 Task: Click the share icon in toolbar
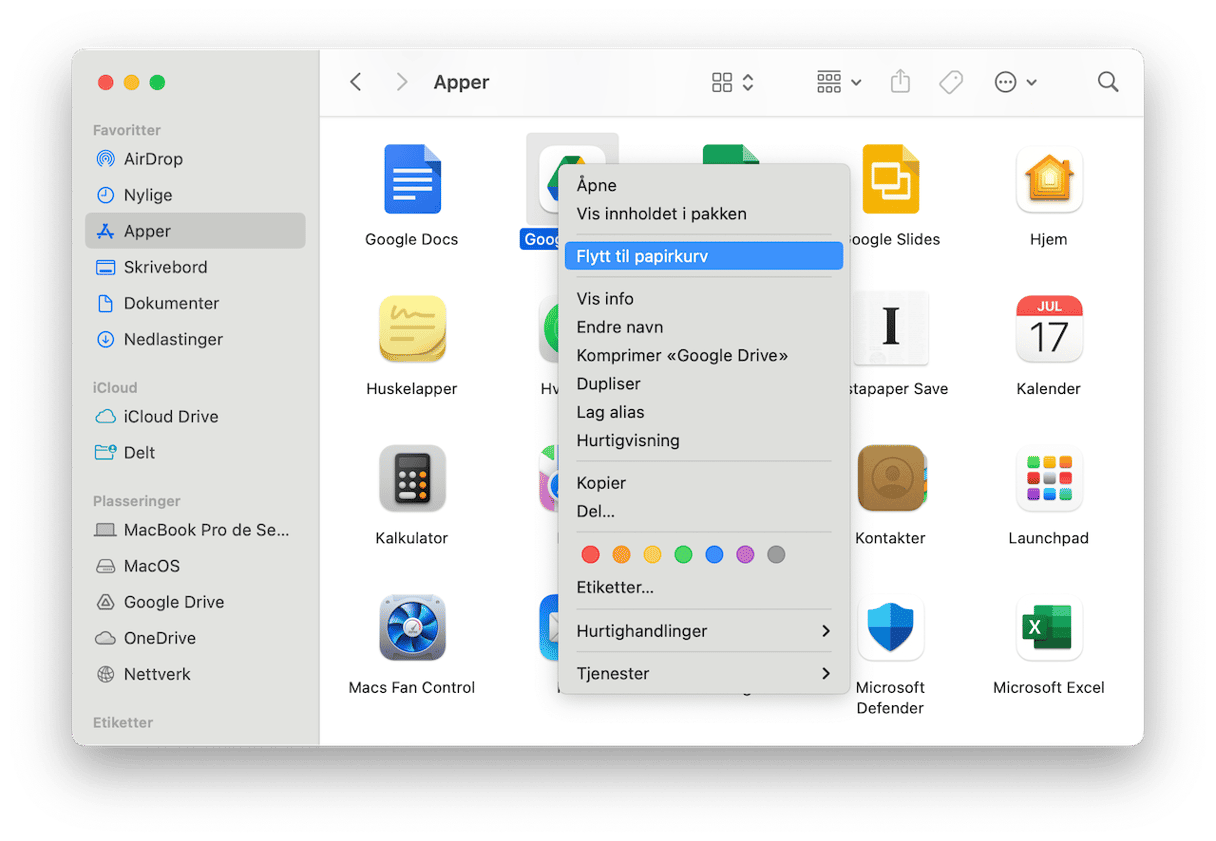pyautogui.click(x=900, y=82)
